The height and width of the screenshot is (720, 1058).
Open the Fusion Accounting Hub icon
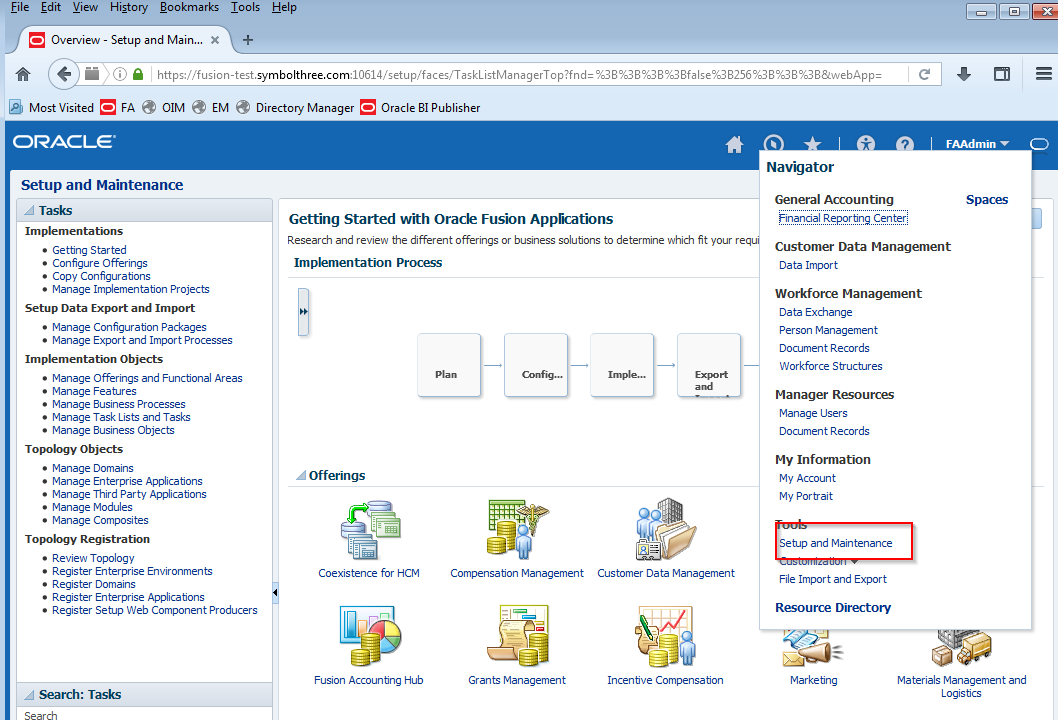pyautogui.click(x=369, y=637)
